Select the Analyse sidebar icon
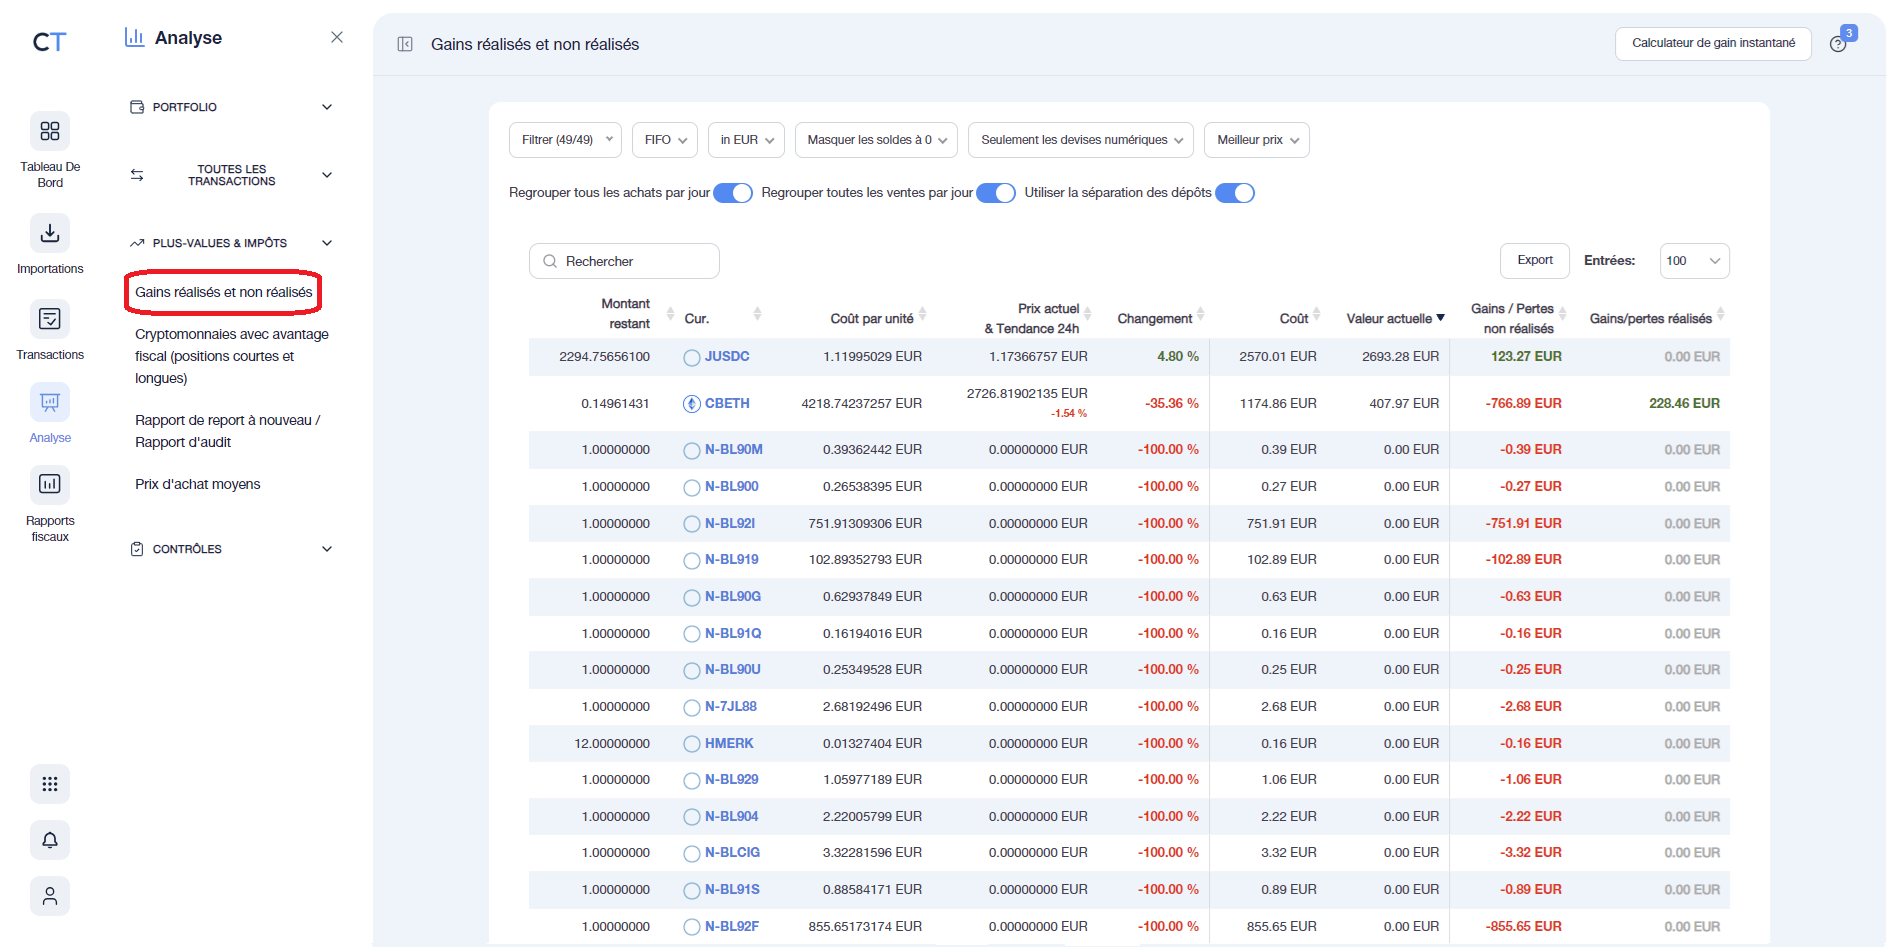The image size is (1900, 947). [x=49, y=403]
